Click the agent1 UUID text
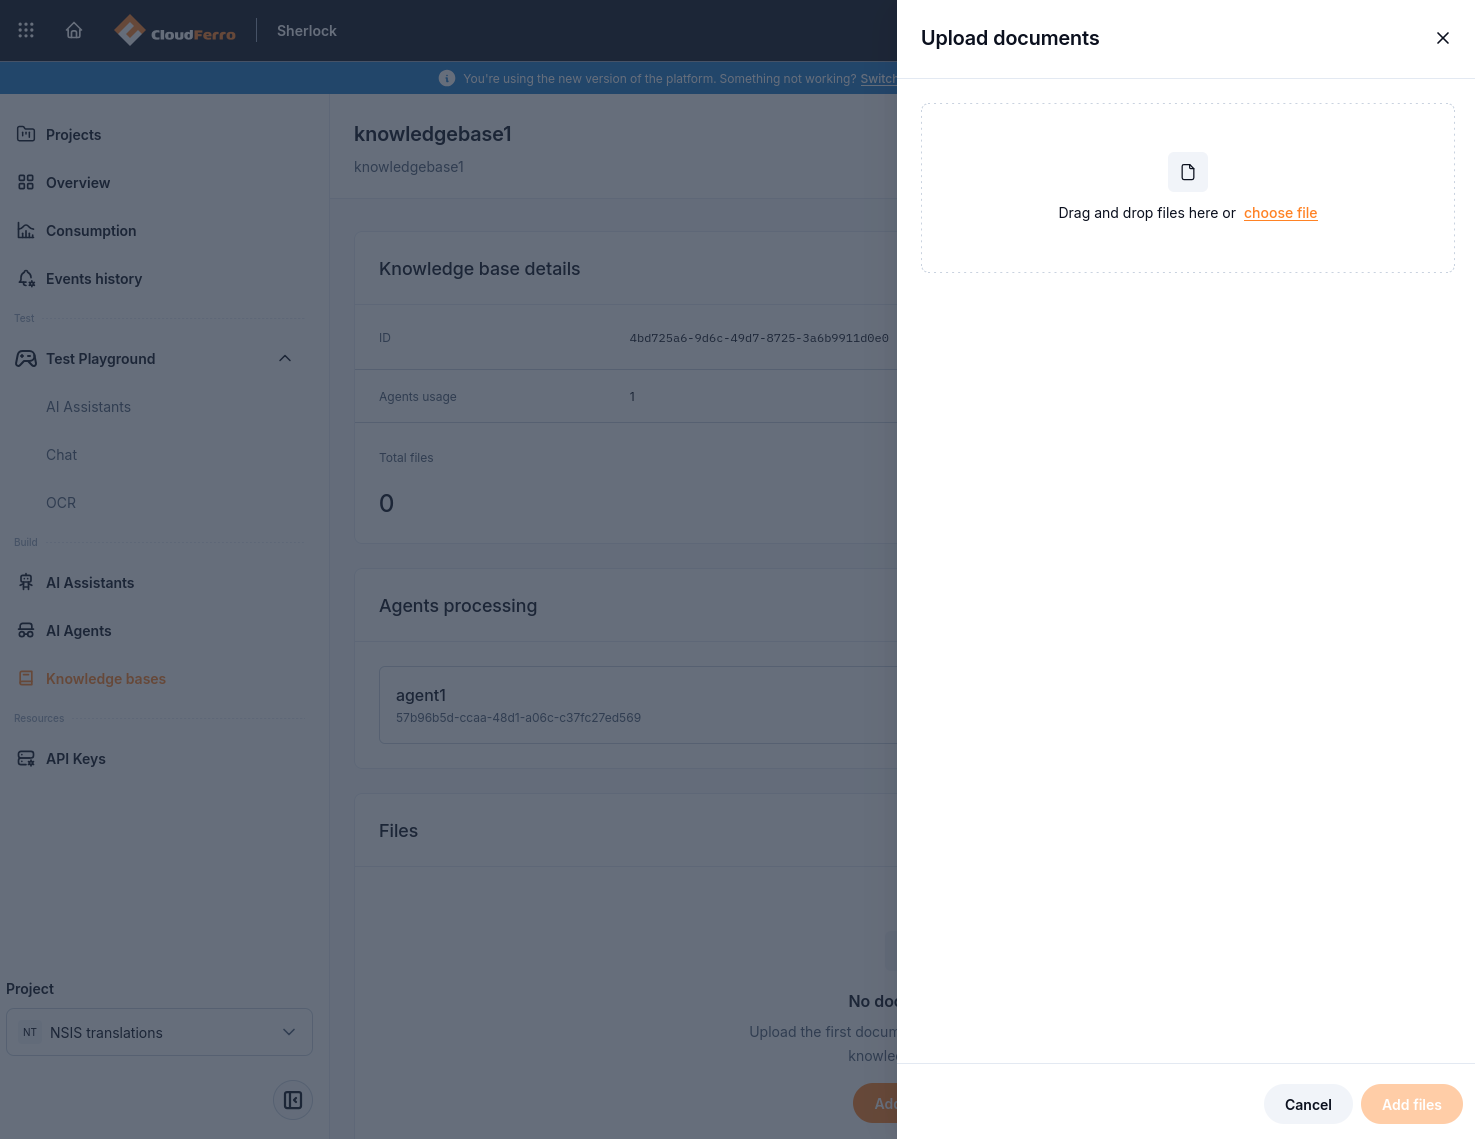The image size is (1475, 1139). click(518, 718)
